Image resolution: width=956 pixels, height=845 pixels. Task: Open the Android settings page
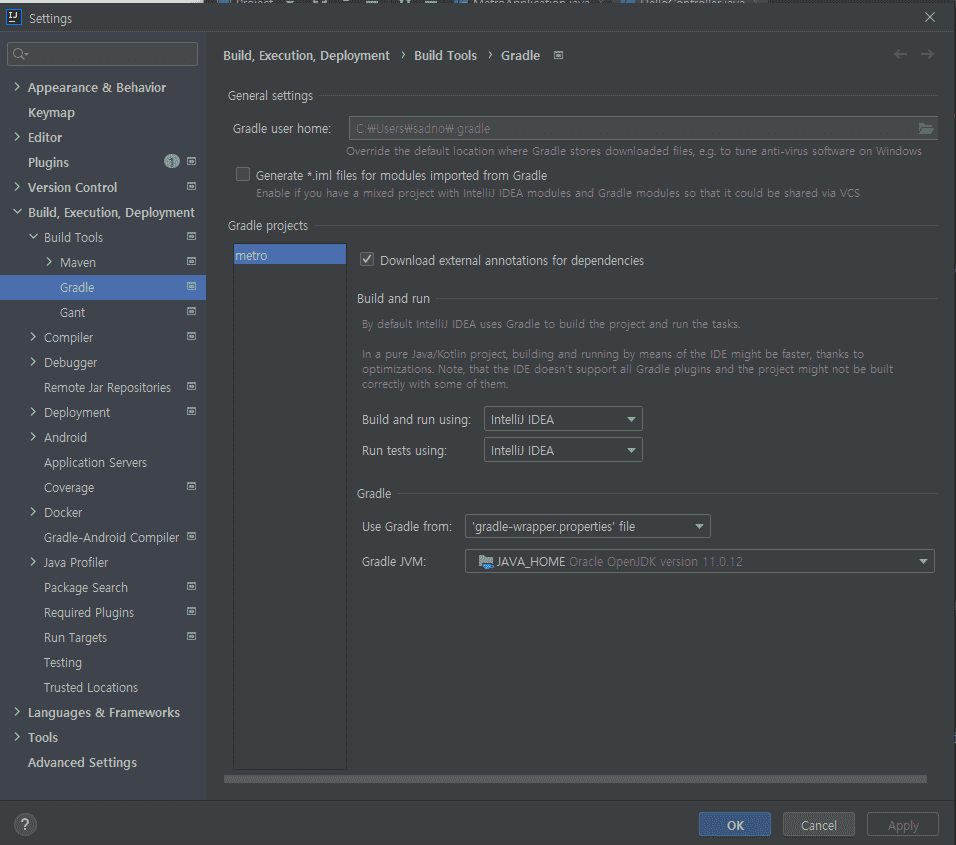click(x=65, y=438)
